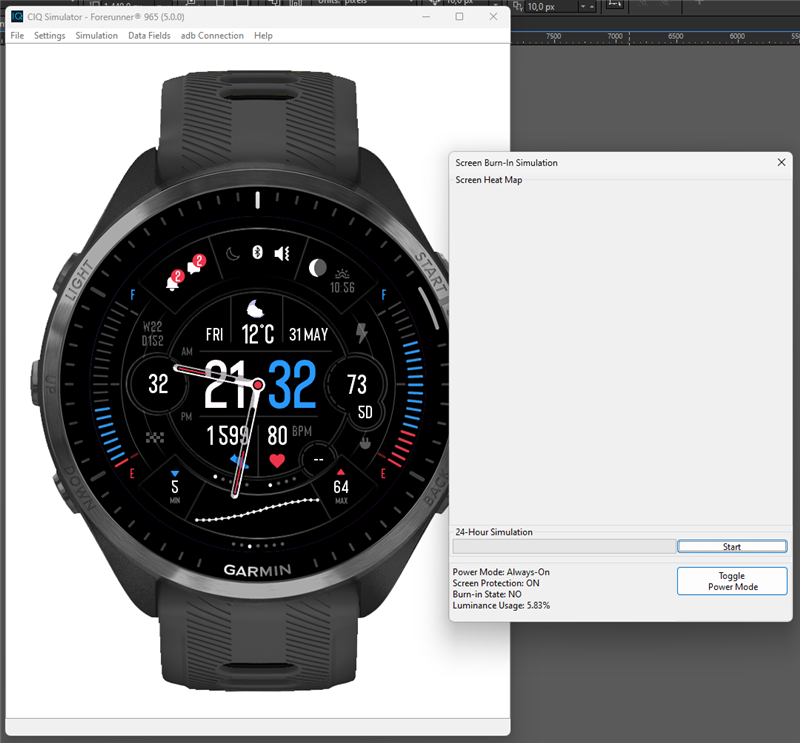Click the blue minutes digits 32
The height and width of the screenshot is (743, 800).
click(292, 384)
